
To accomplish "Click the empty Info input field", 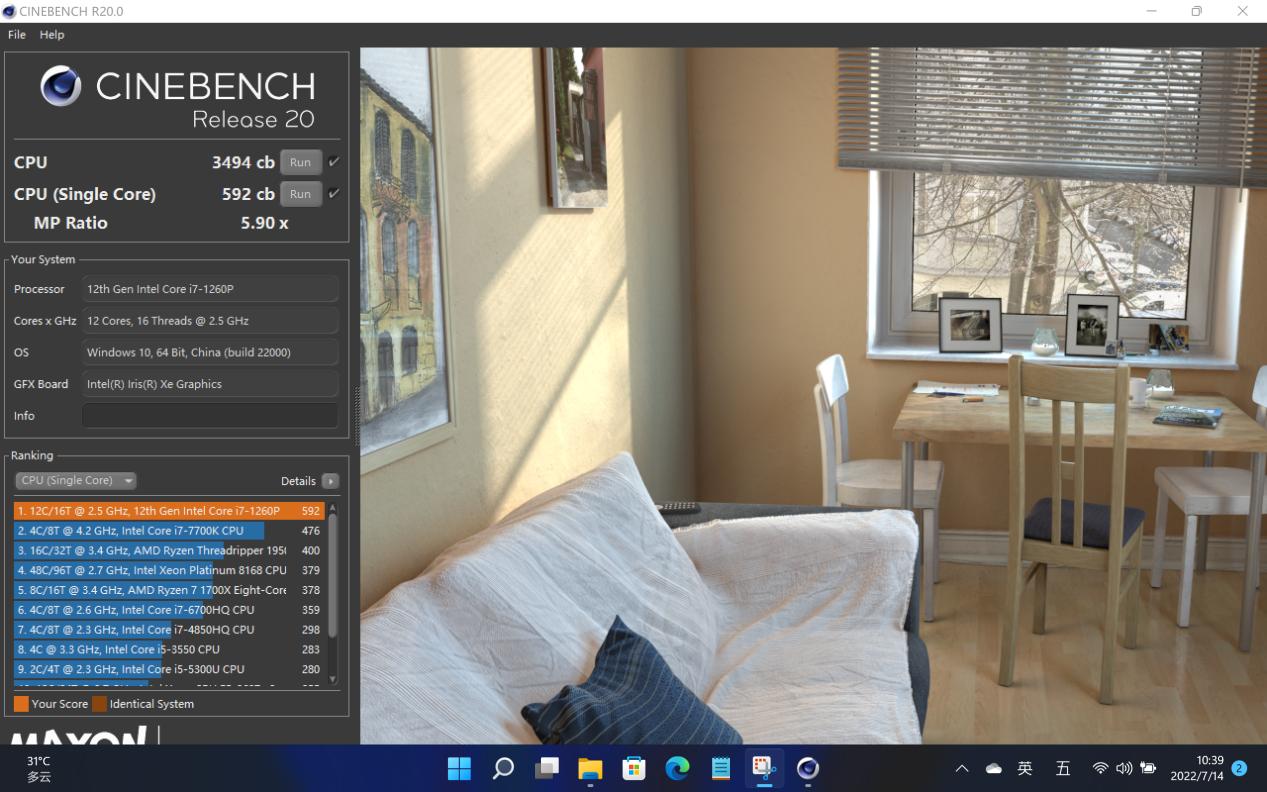I will (210, 416).
